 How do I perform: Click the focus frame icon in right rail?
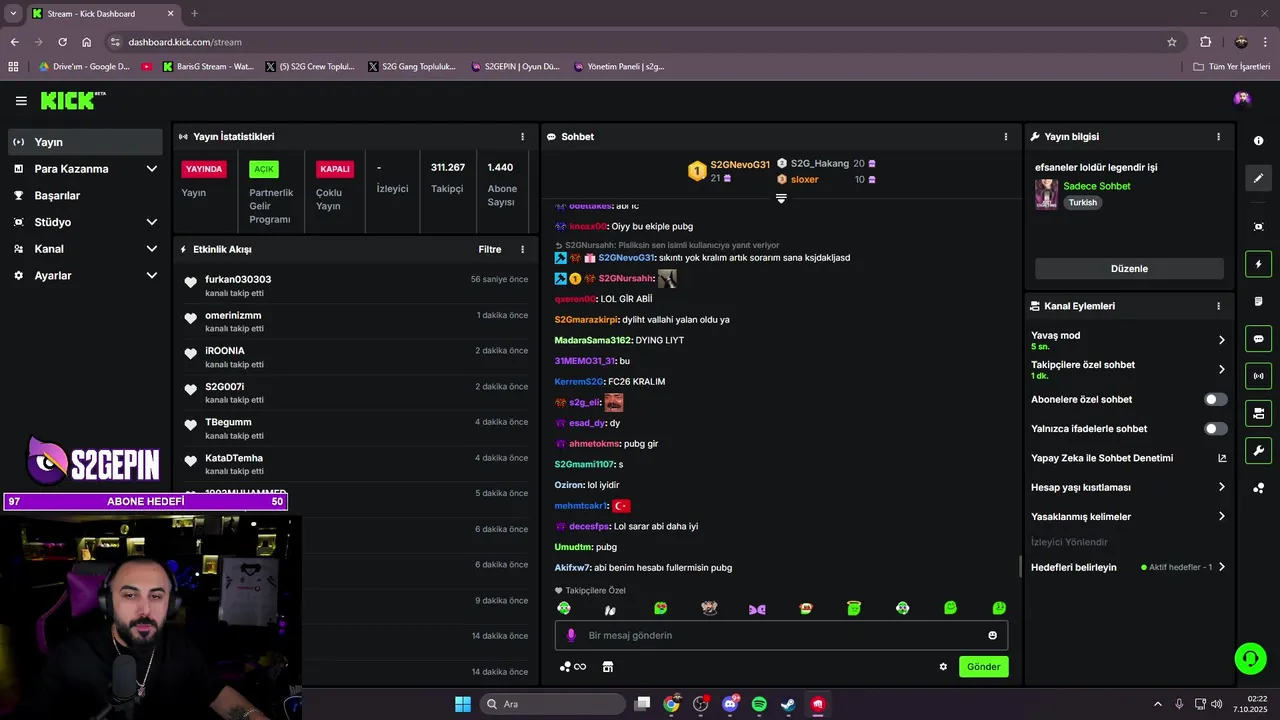coord(1258,227)
